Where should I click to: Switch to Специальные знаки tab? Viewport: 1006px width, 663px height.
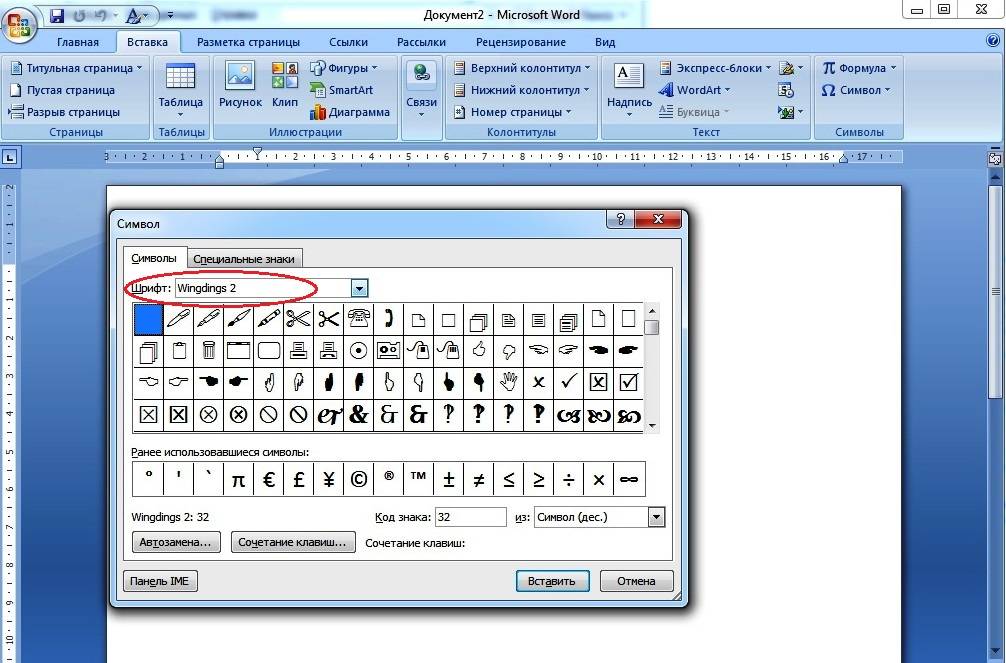[244, 259]
